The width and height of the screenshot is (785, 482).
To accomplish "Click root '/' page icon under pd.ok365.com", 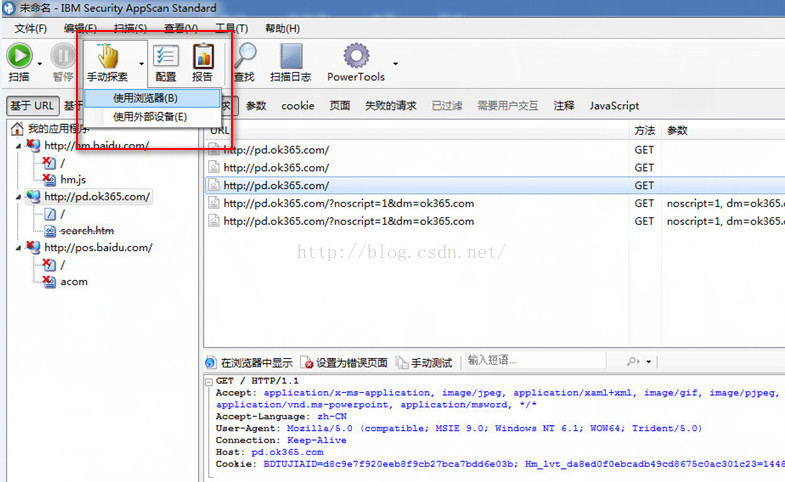I will (x=50, y=214).
